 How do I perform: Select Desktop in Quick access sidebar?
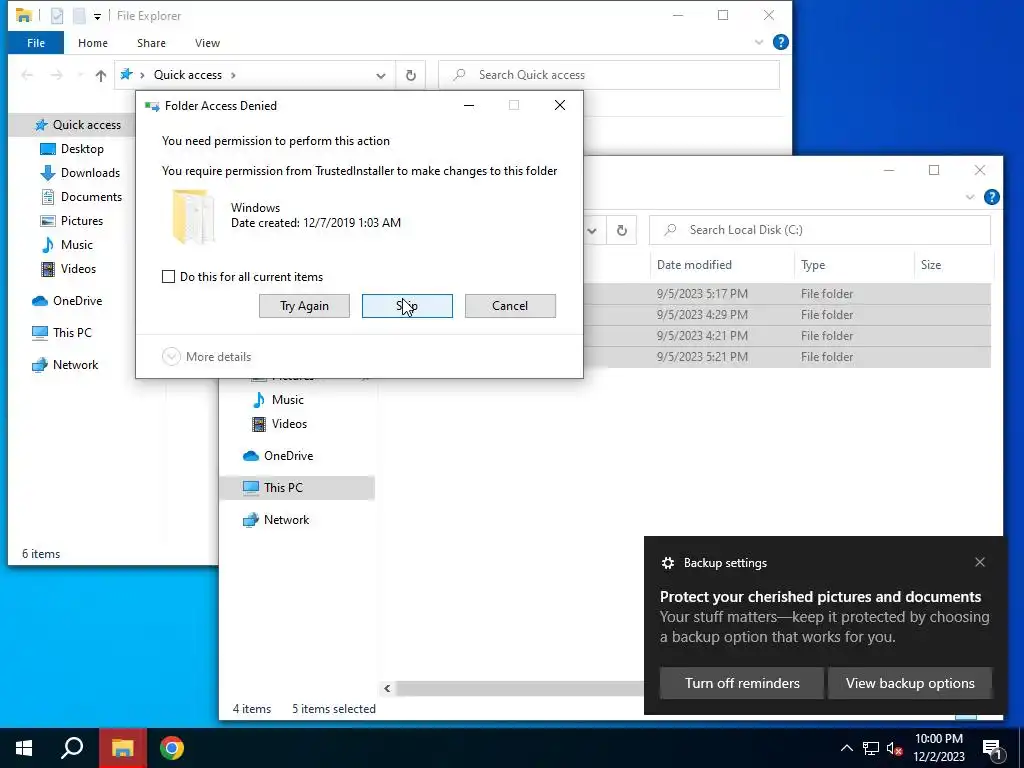tap(72, 149)
